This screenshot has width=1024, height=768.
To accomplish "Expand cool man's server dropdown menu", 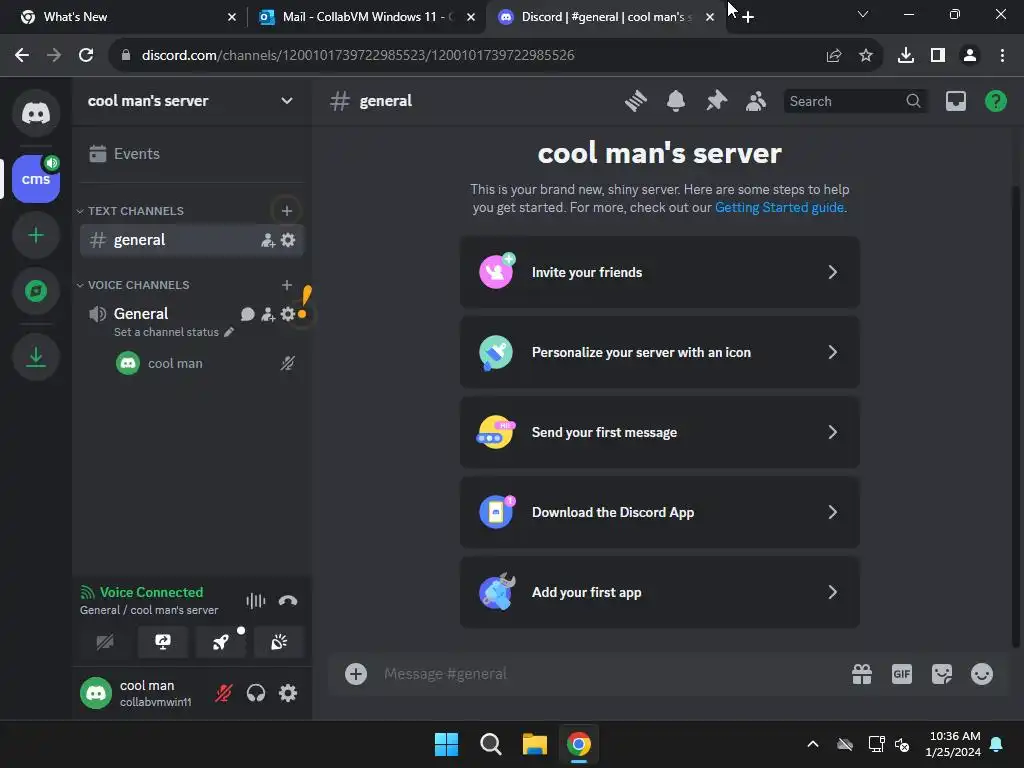I will [x=287, y=101].
